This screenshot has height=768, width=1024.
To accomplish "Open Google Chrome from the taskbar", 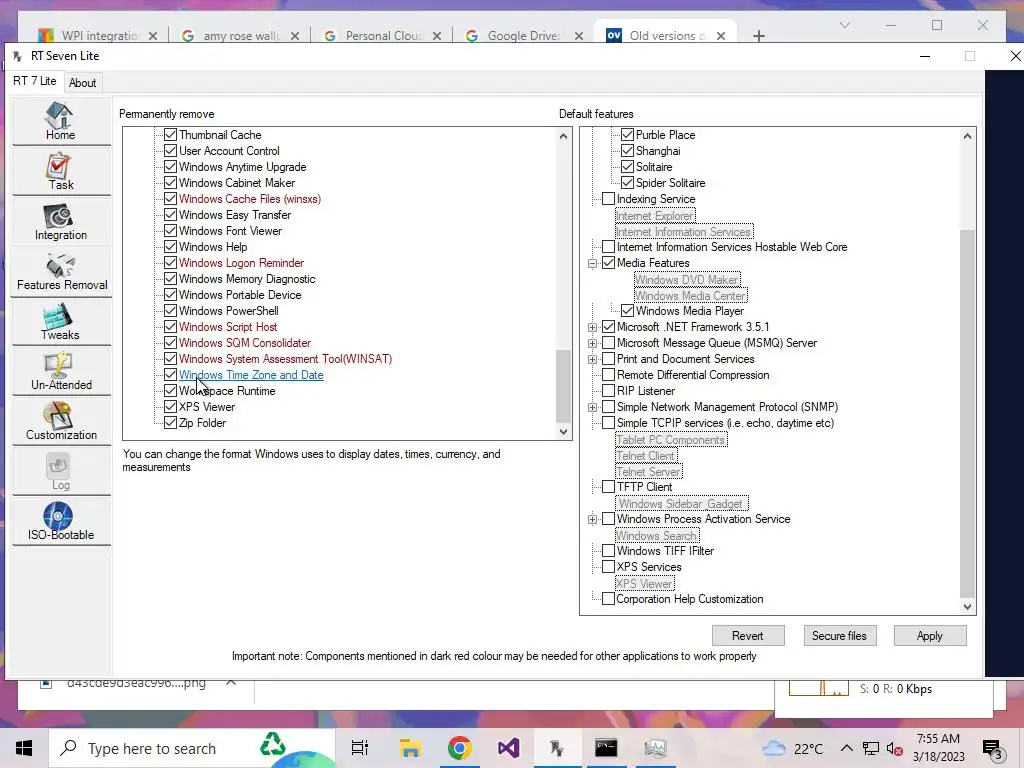I will [x=460, y=748].
